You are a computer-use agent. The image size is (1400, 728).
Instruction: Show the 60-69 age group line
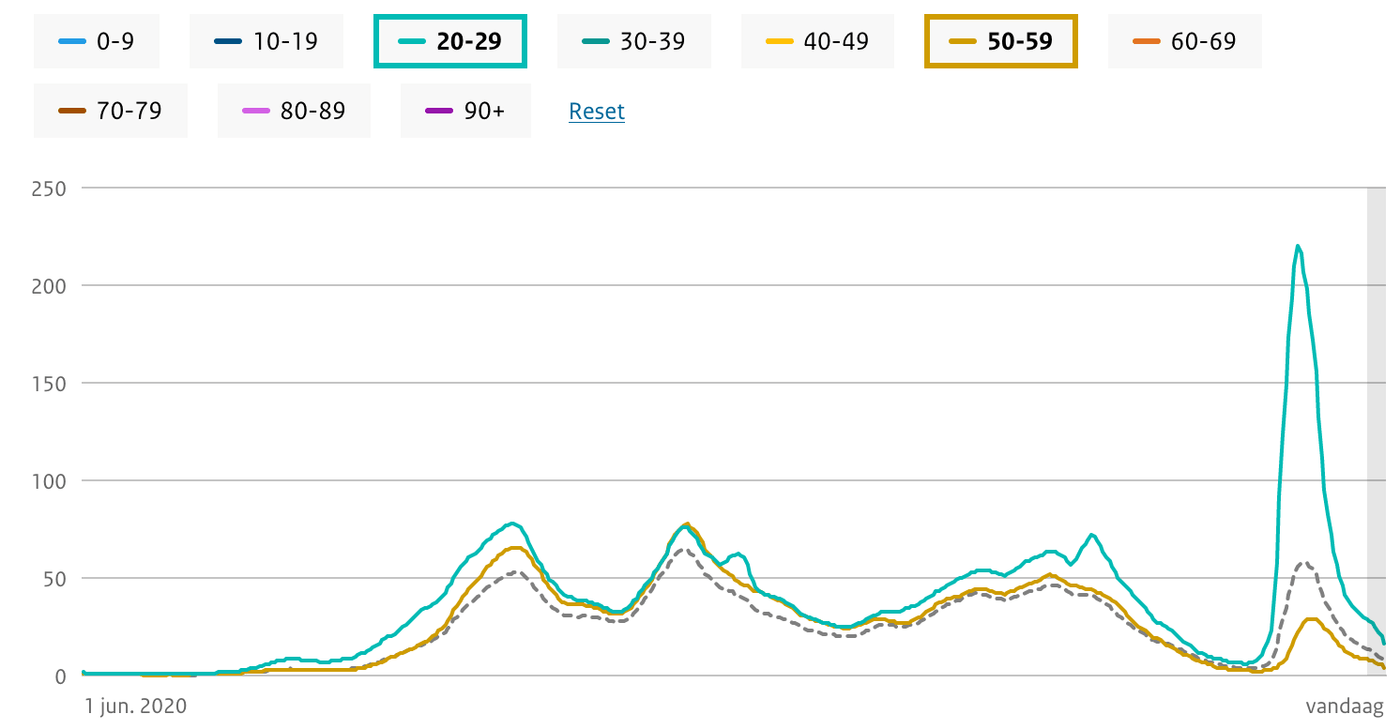tap(1185, 41)
